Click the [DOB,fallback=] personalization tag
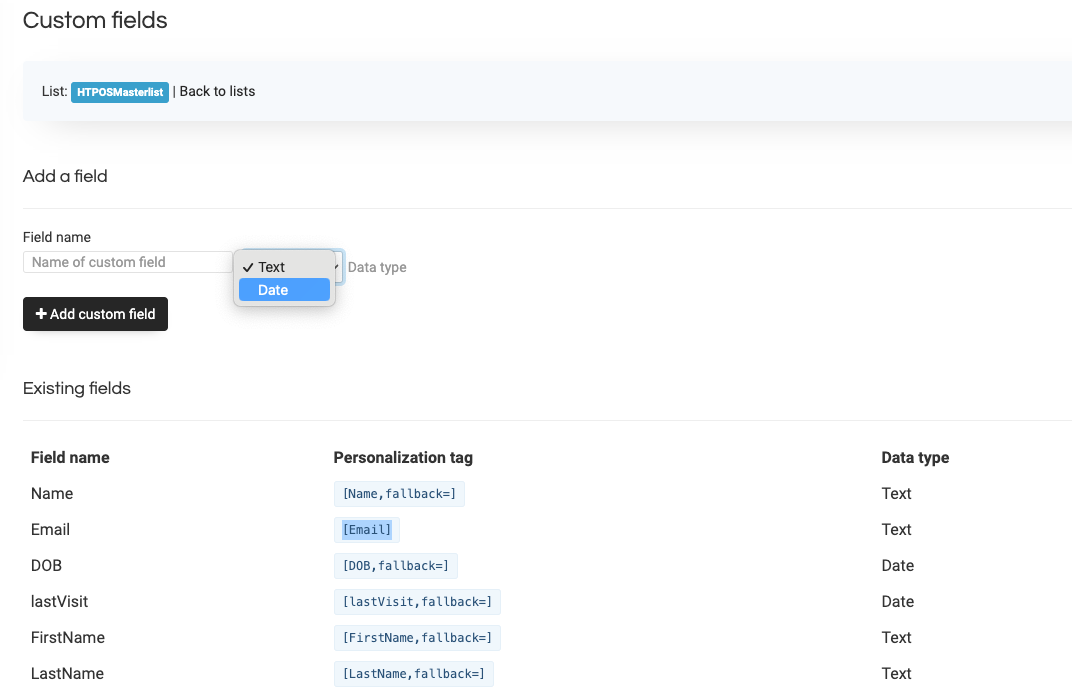The image size is (1072, 692). pyautogui.click(x=396, y=566)
